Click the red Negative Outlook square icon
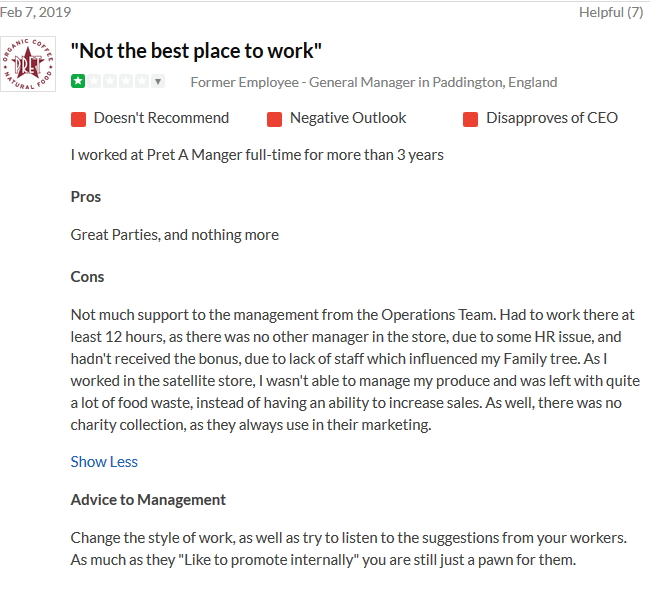 pos(275,119)
